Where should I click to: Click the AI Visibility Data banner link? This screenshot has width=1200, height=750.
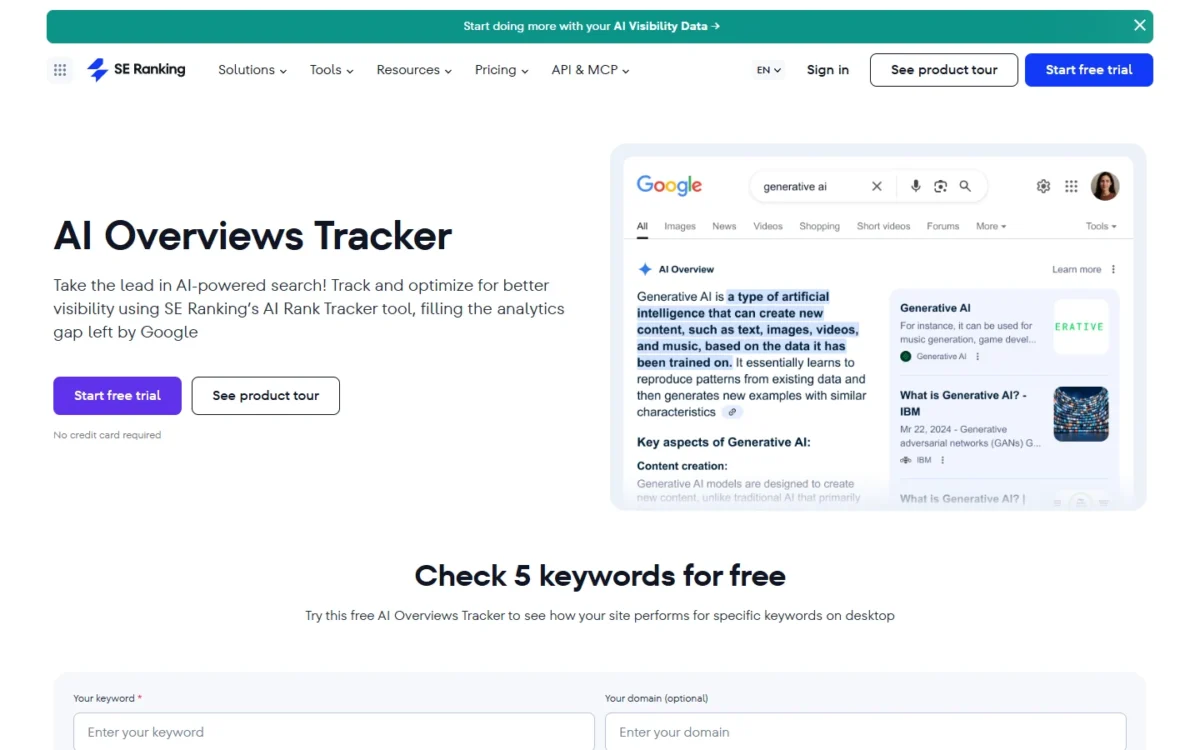coord(592,26)
